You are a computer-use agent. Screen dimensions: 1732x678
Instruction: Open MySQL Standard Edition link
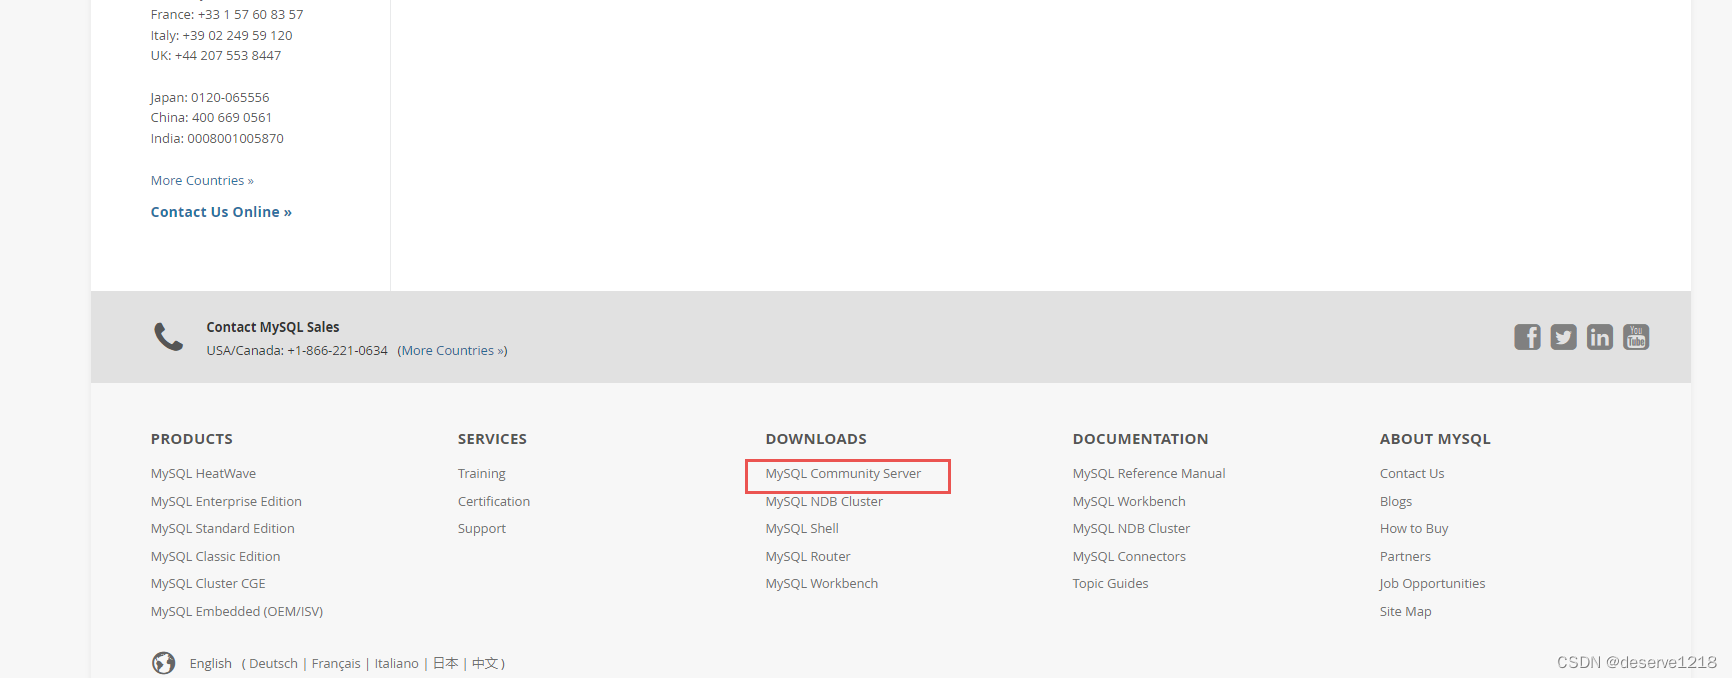(222, 529)
